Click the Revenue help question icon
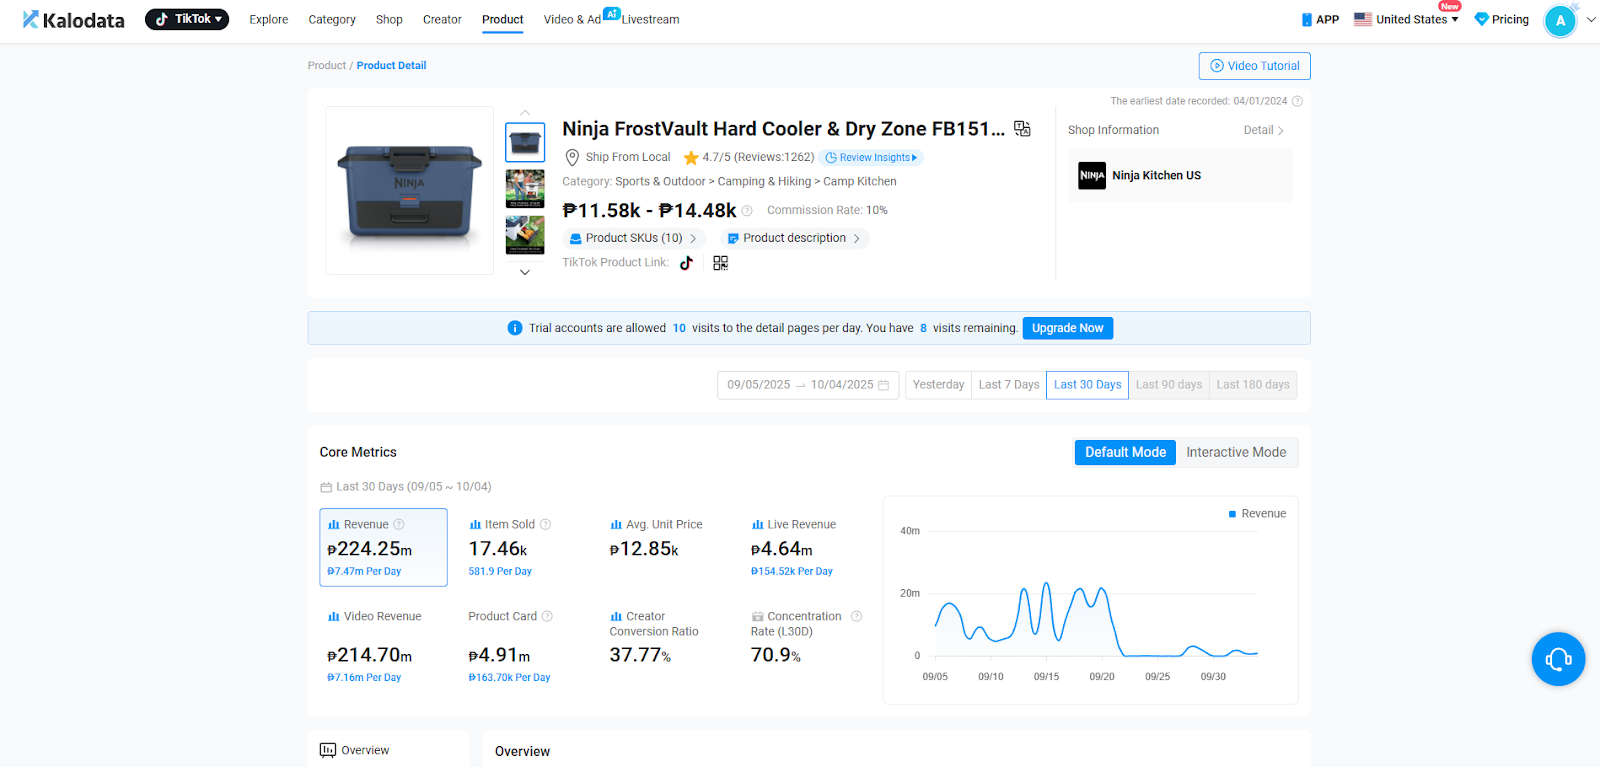The image size is (1600, 767). pyautogui.click(x=399, y=525)
